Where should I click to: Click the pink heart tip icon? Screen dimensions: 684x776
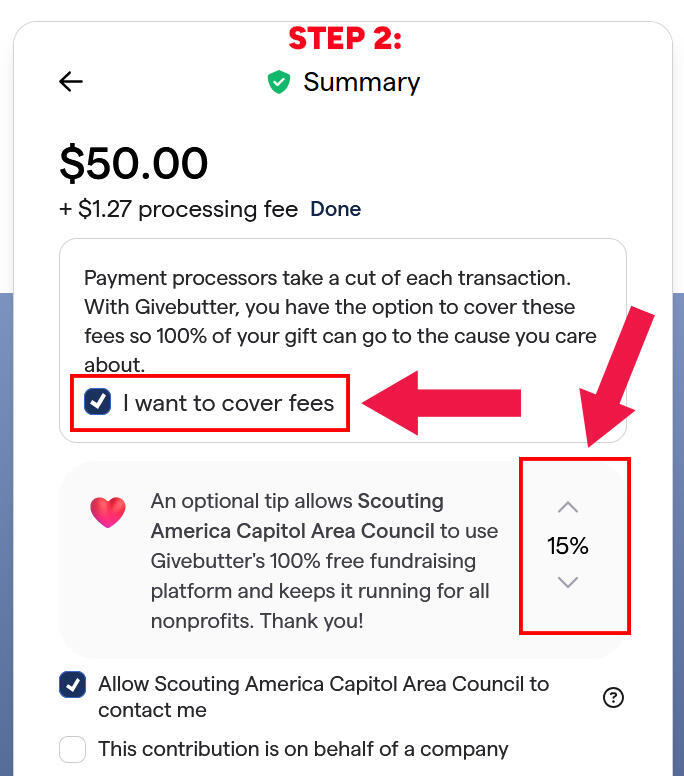click(108, 512)
